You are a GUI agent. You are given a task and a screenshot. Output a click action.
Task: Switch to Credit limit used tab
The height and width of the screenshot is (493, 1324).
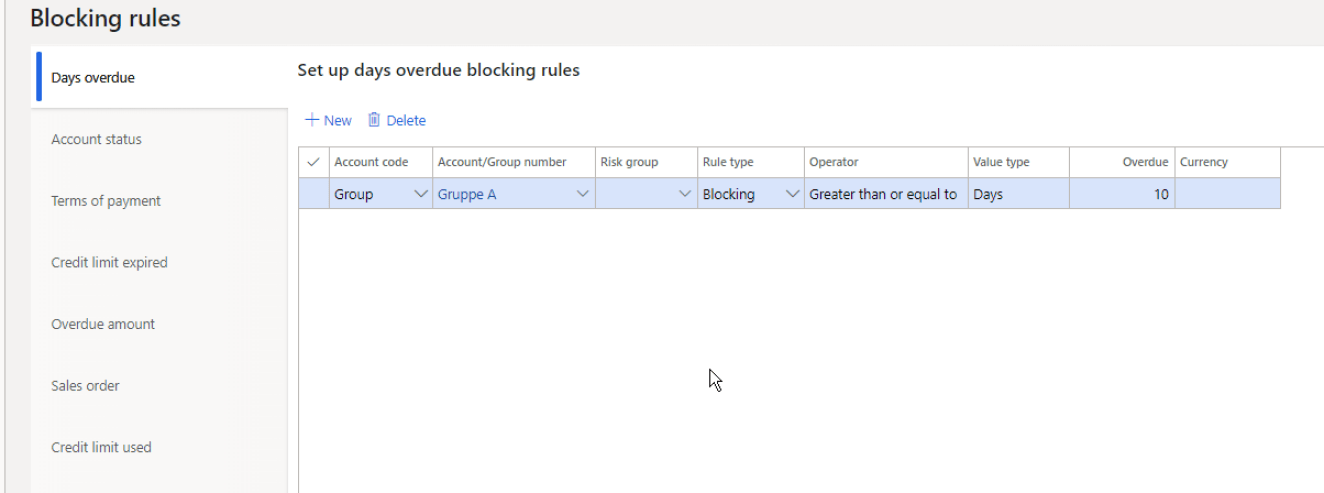(101, 447)
